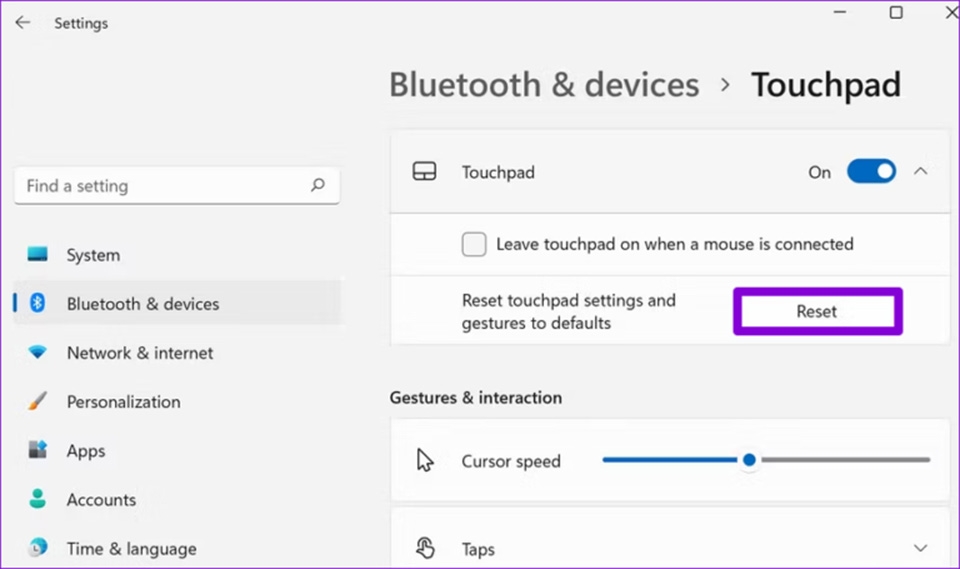Expand the Taps section chevron

(x=920, y=548)
